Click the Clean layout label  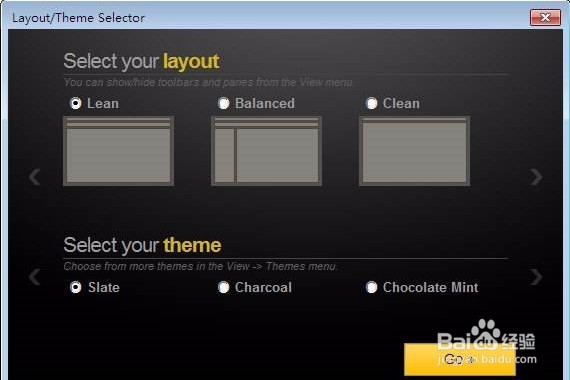pos(401,104)
